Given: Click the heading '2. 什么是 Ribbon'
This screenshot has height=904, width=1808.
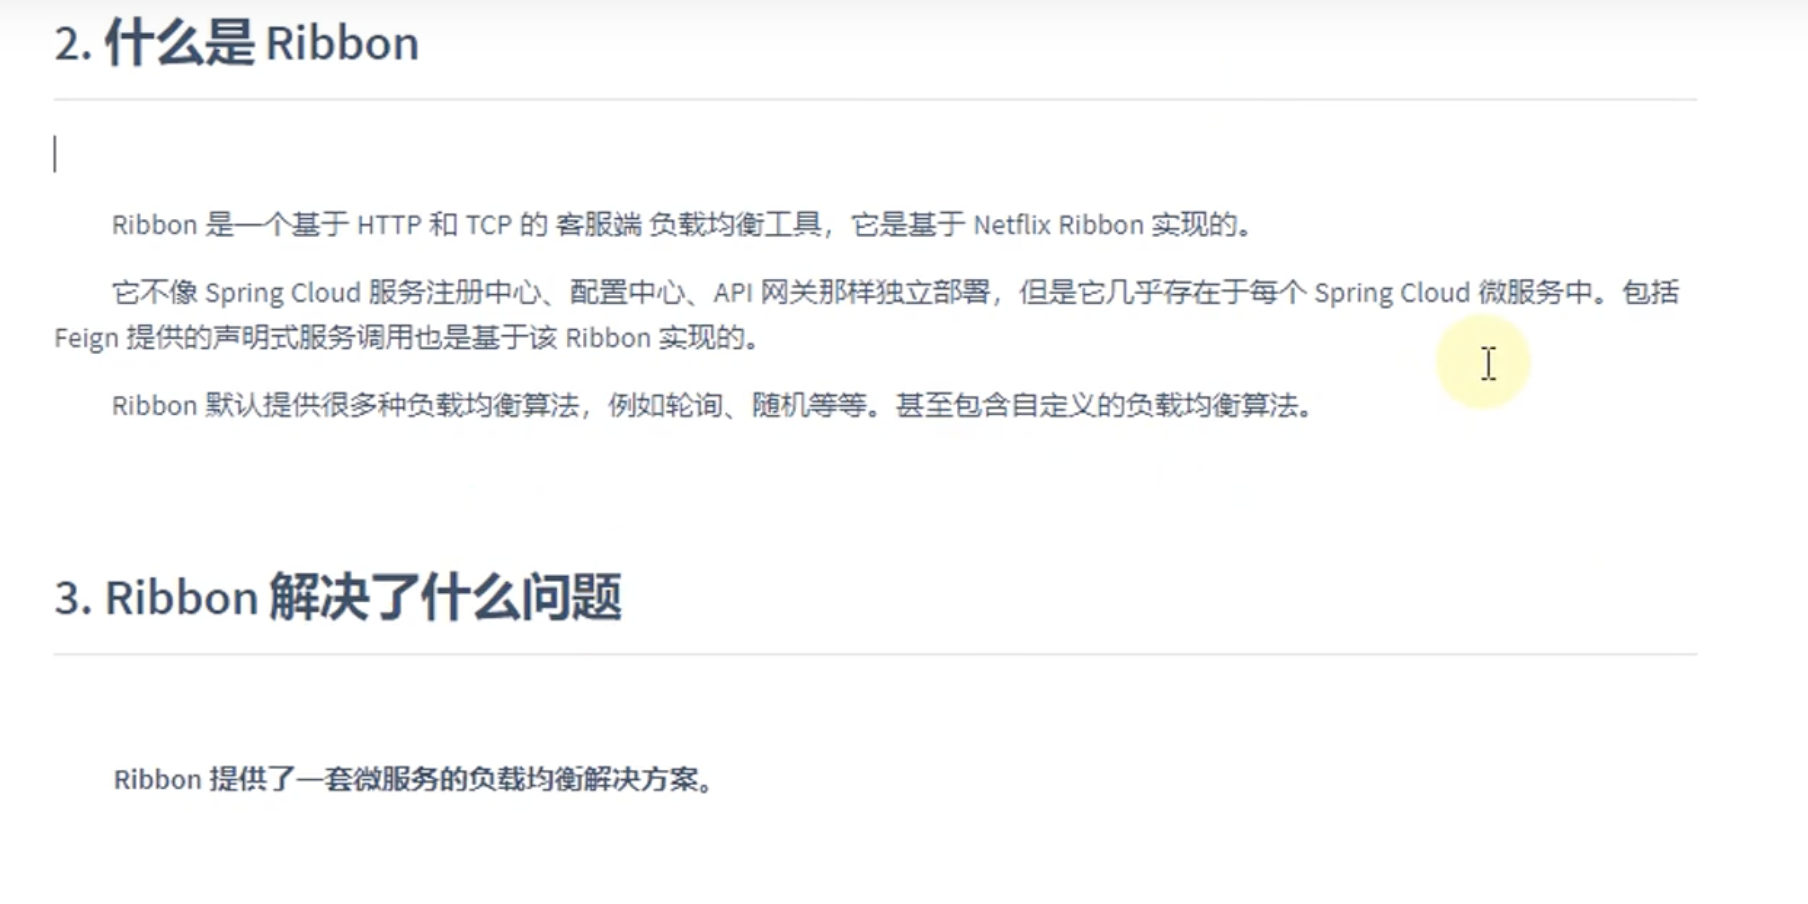Looking at the screenshot, I should [237, 44].
